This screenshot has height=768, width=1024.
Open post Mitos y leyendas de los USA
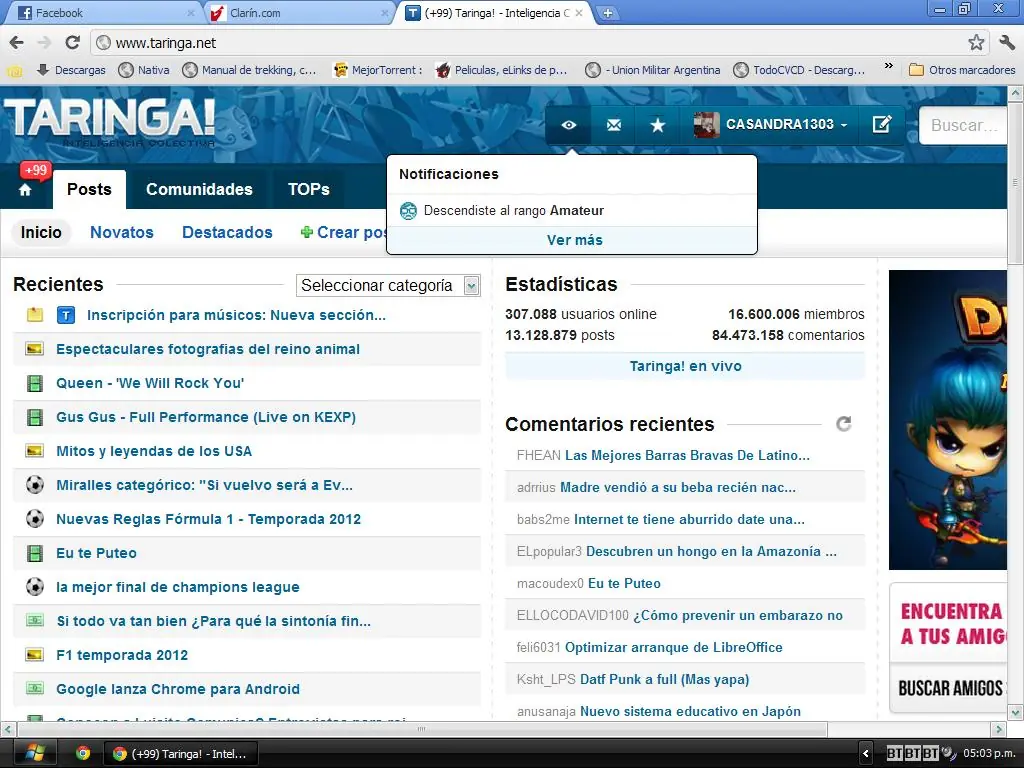point(154,451)
